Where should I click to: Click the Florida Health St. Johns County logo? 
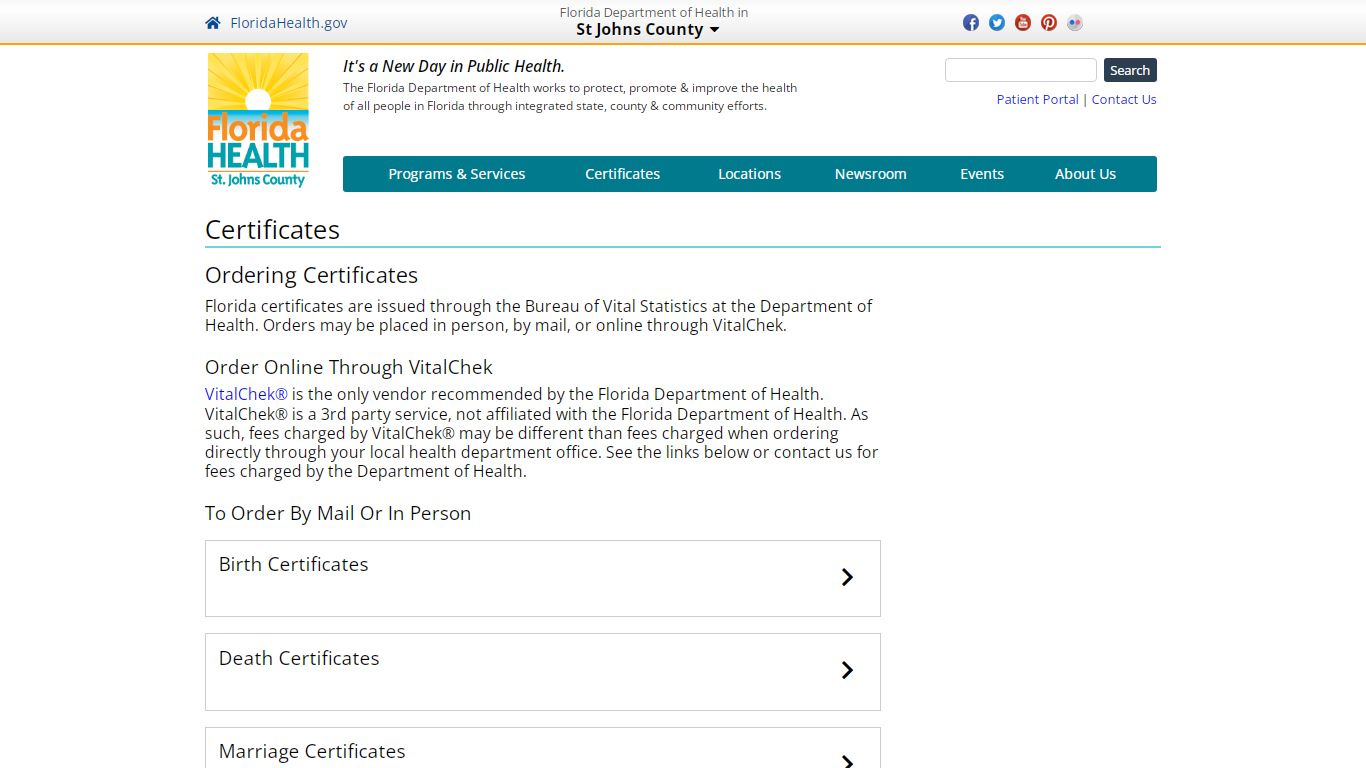click(258, 120)
